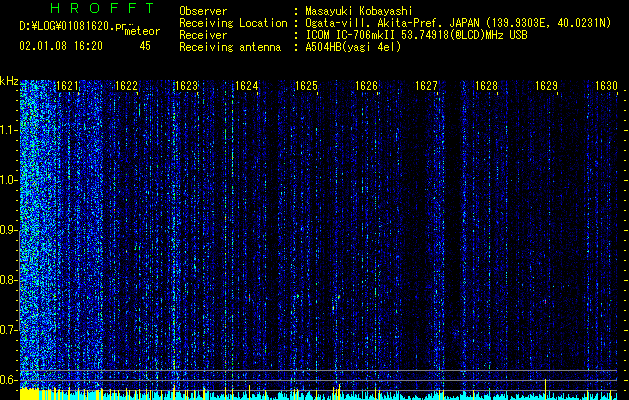The image size is (629, 400).
Task: Click the 1627 time marker
Action: pyautogui.click(x=426, y=86)
